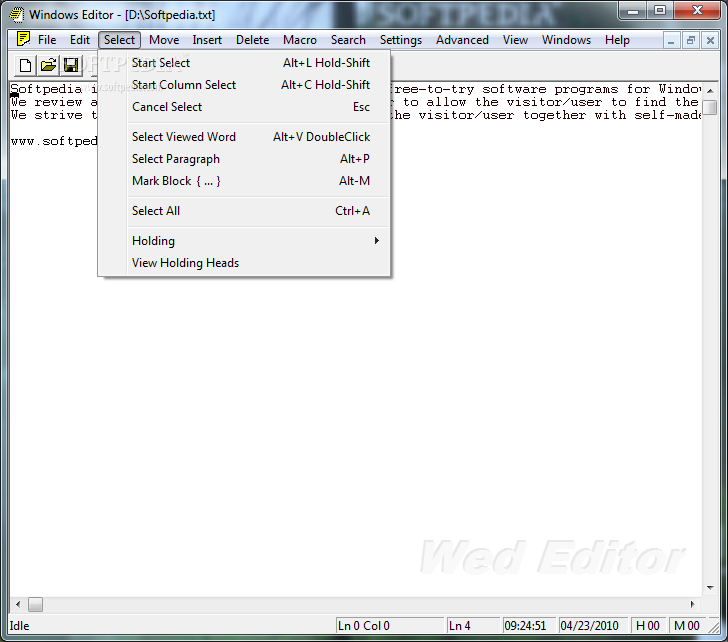Open the Delete menu

point(252,40)
